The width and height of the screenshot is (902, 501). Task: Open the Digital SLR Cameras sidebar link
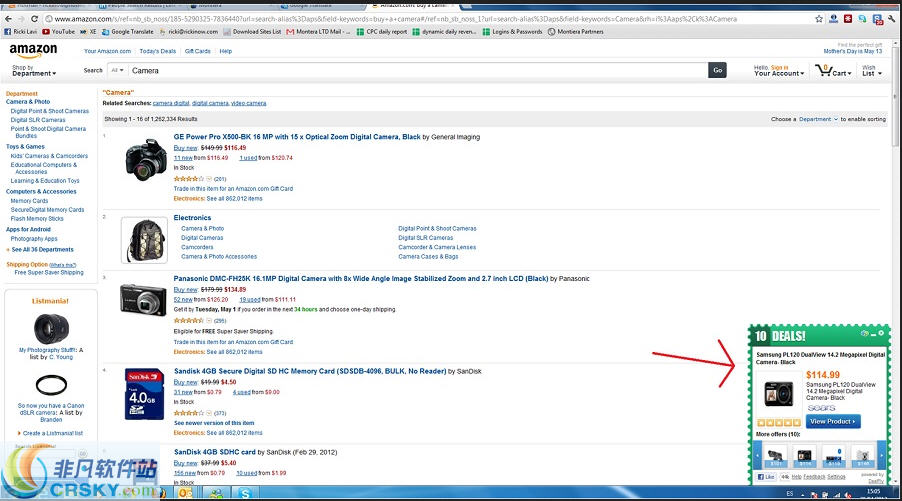click(x=38, y=120)
